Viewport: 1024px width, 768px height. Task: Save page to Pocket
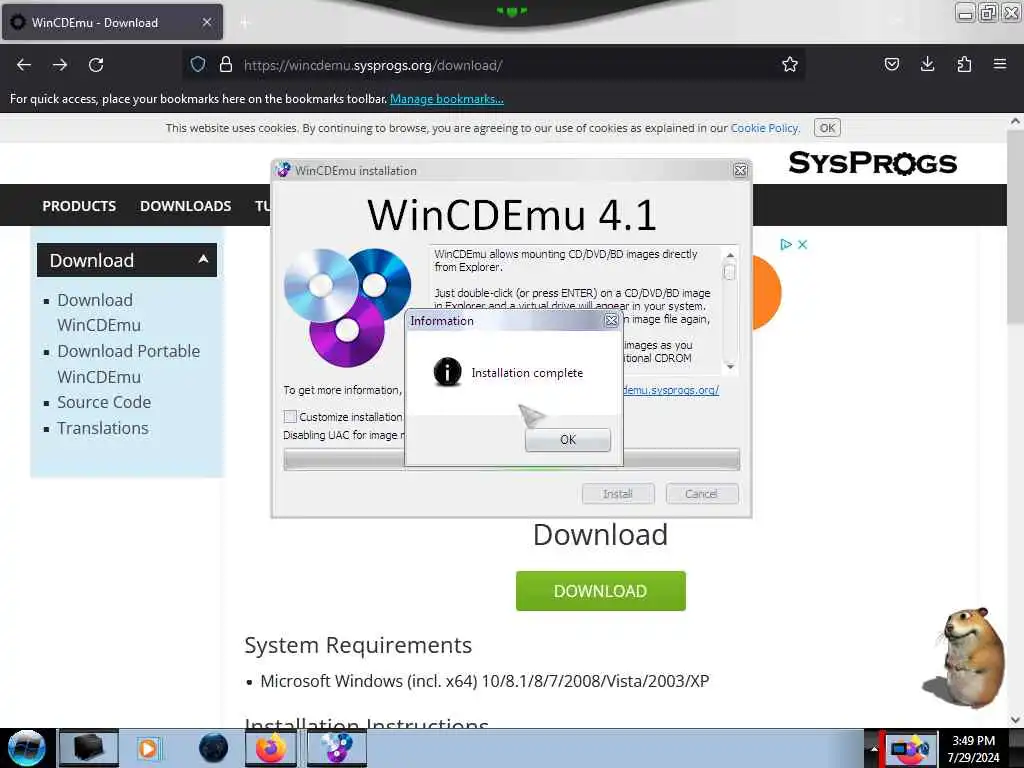pyautogui.click(x=891, y=65)
